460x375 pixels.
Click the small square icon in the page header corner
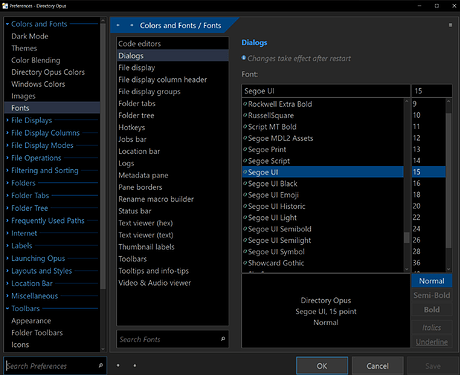[x=450, y=25]
